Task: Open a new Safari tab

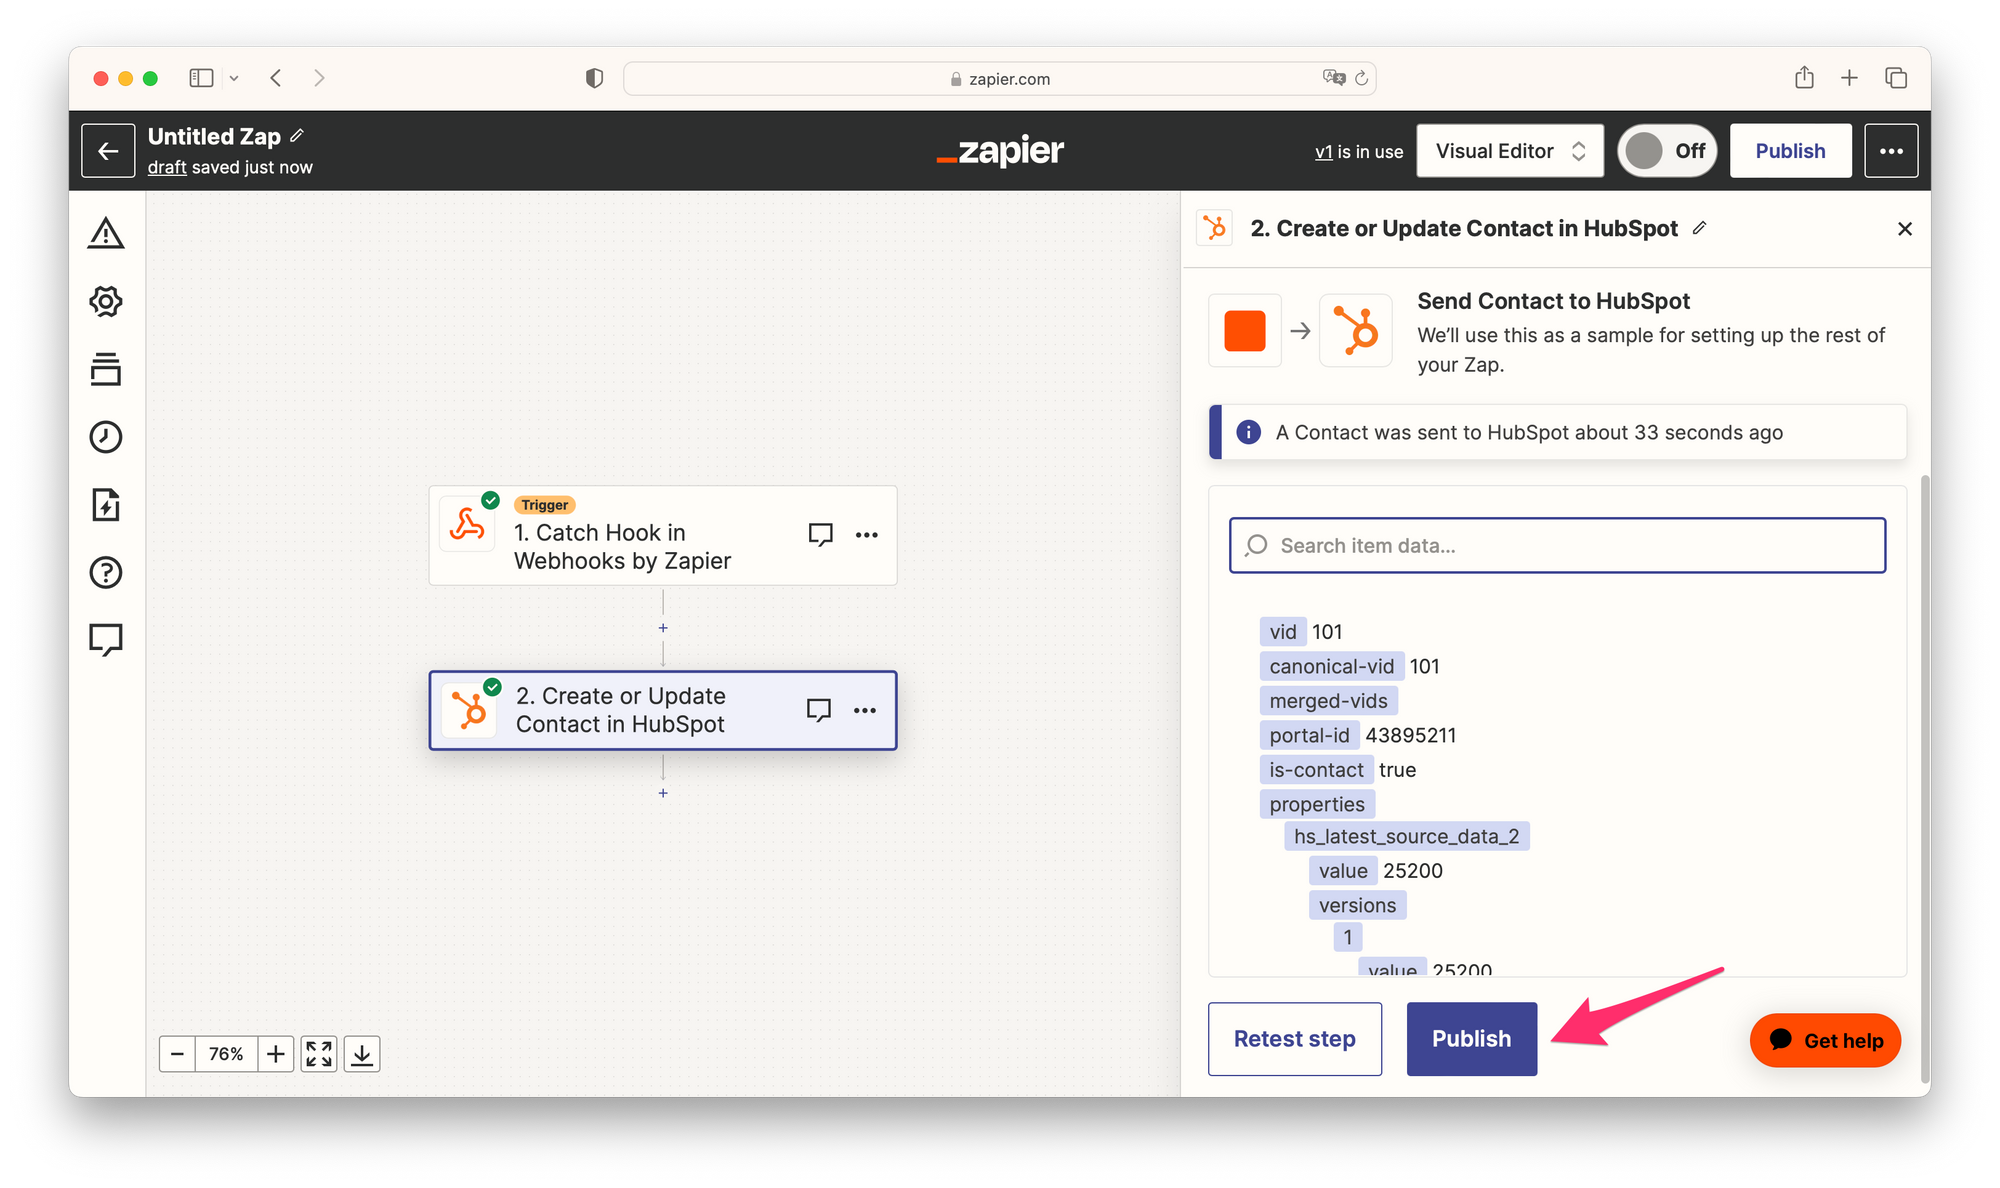Action: click(1849, 78)
